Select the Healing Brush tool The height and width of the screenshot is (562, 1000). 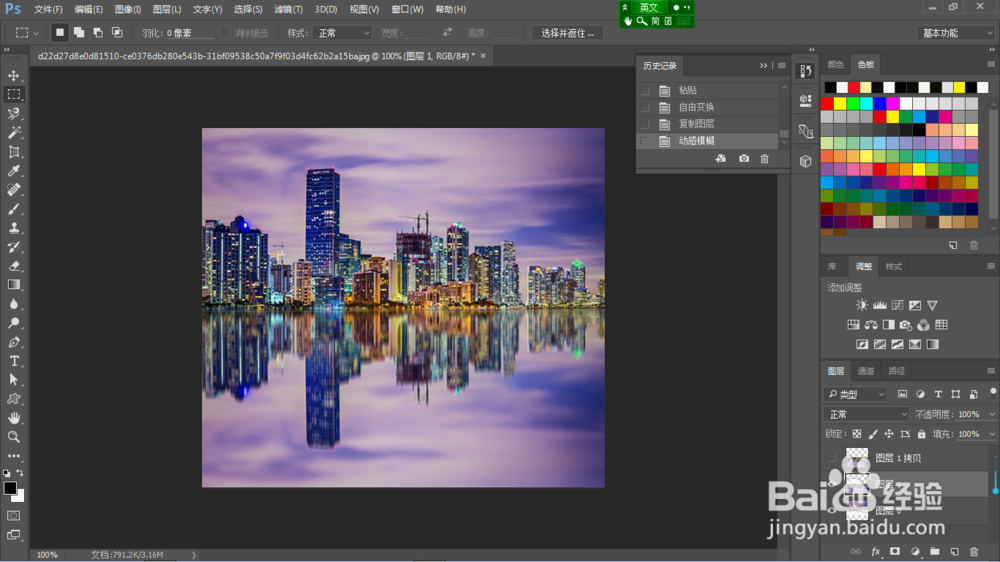coord(13,189)
